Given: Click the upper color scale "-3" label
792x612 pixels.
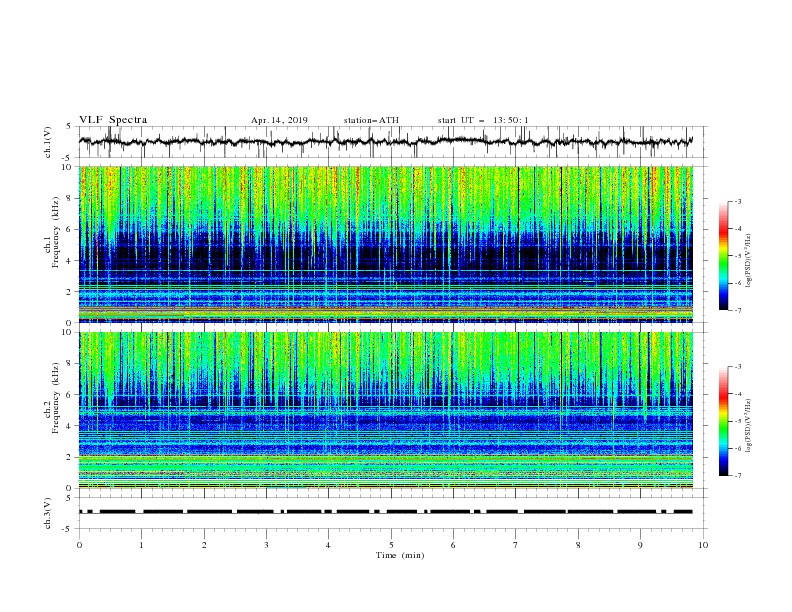Looking at the screenshot, I should coord(737,201).
